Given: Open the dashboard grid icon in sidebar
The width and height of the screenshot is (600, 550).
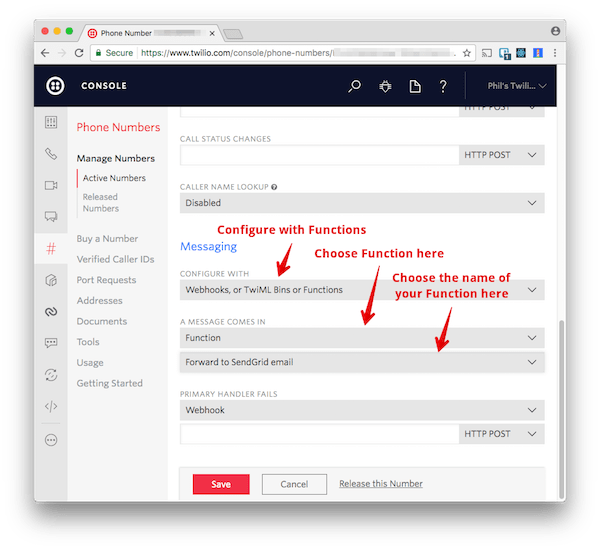Looking at the screenshot, I should (x=51, y=122).
